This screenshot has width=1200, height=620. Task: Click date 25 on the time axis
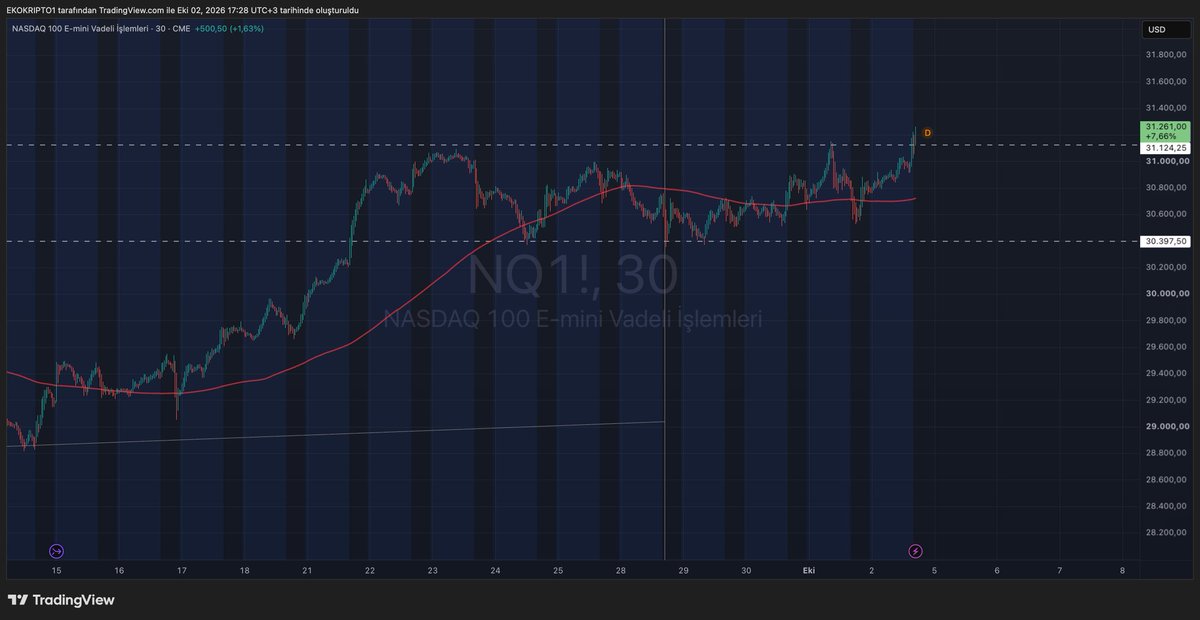(558, 571)
